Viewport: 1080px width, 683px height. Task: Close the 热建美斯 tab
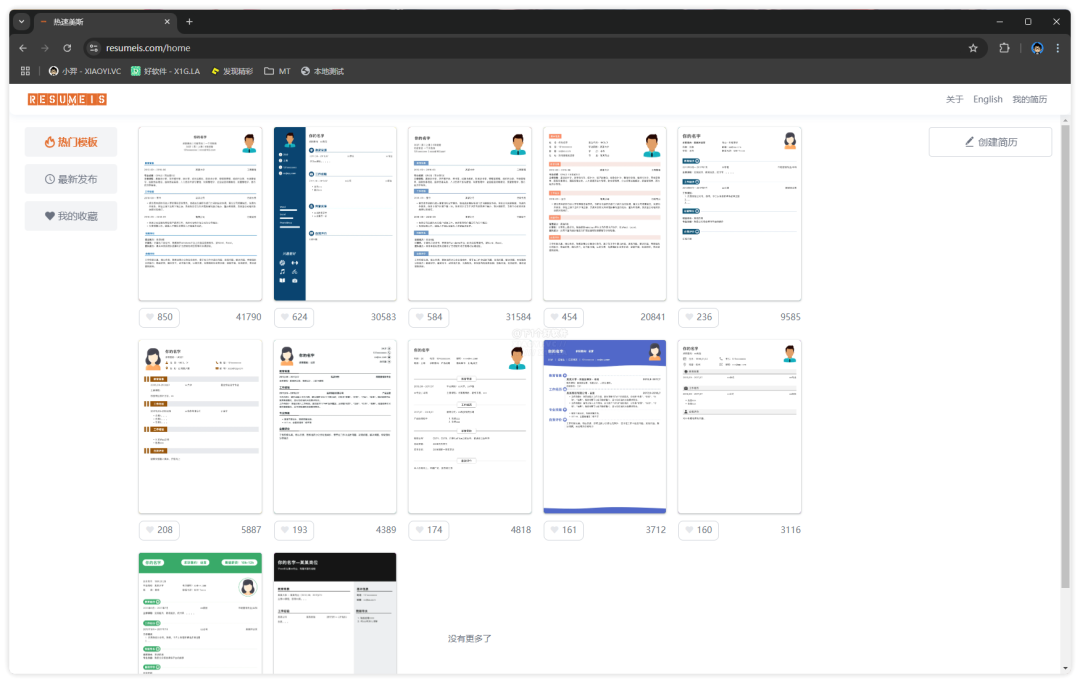click(x=167, y=22)
